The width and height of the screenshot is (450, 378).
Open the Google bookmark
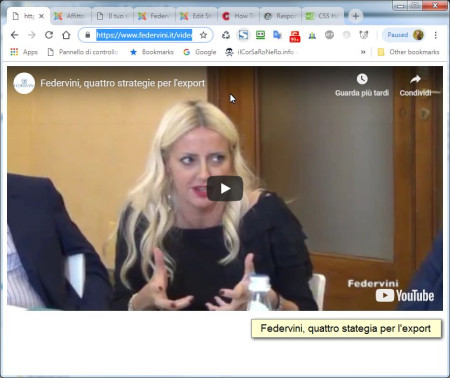click(200, 52)
